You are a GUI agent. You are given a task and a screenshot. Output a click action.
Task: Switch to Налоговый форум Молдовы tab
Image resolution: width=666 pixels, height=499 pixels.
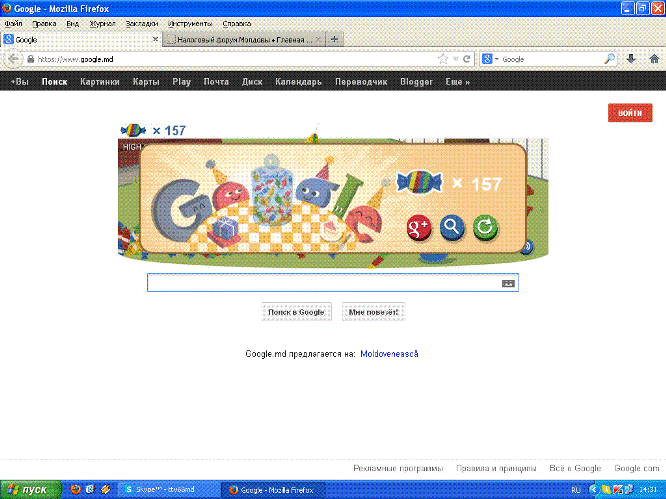[x=244, y=39]
